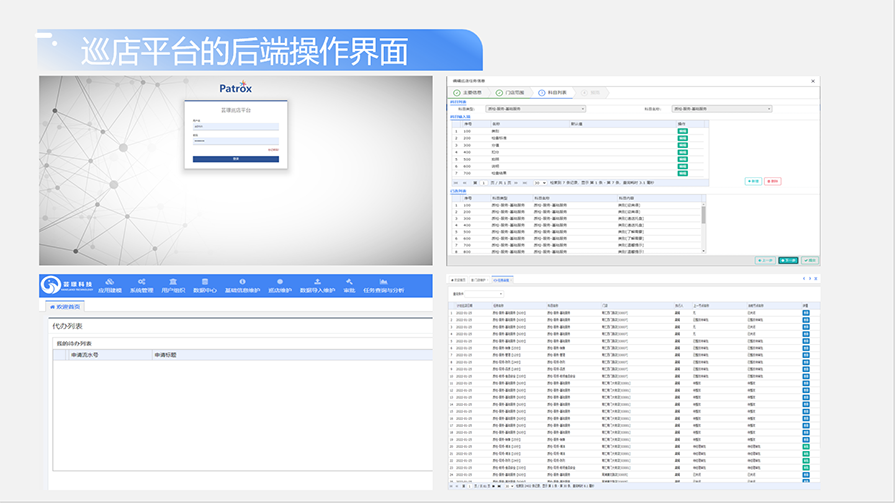Click green detail button in task row 20
The height and width of the screenshot is (503, 895).
806,446
